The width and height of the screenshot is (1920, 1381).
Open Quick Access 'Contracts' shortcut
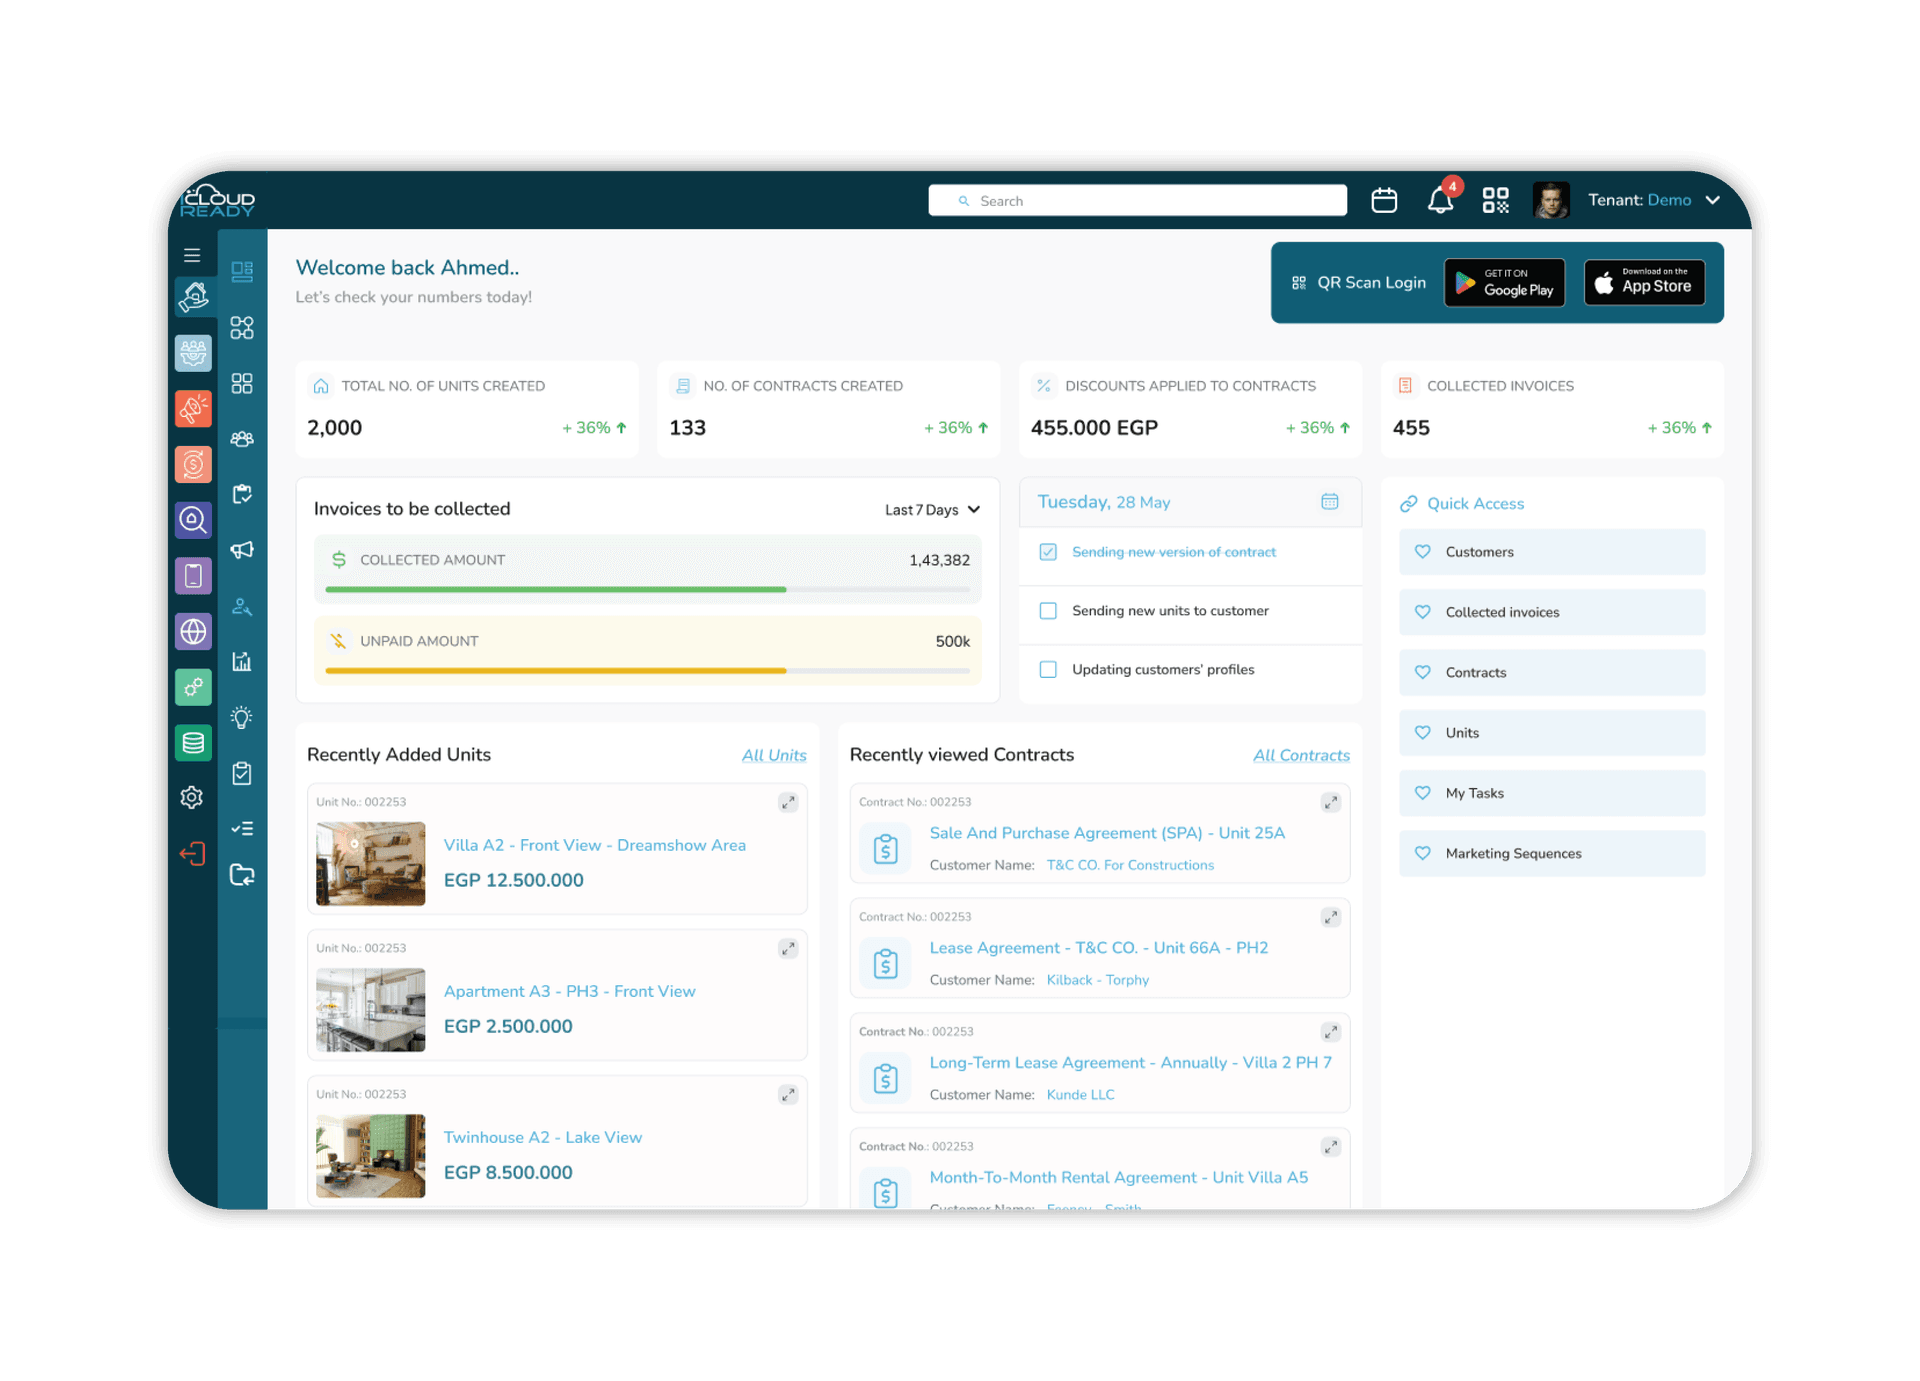click(1551, 672)
